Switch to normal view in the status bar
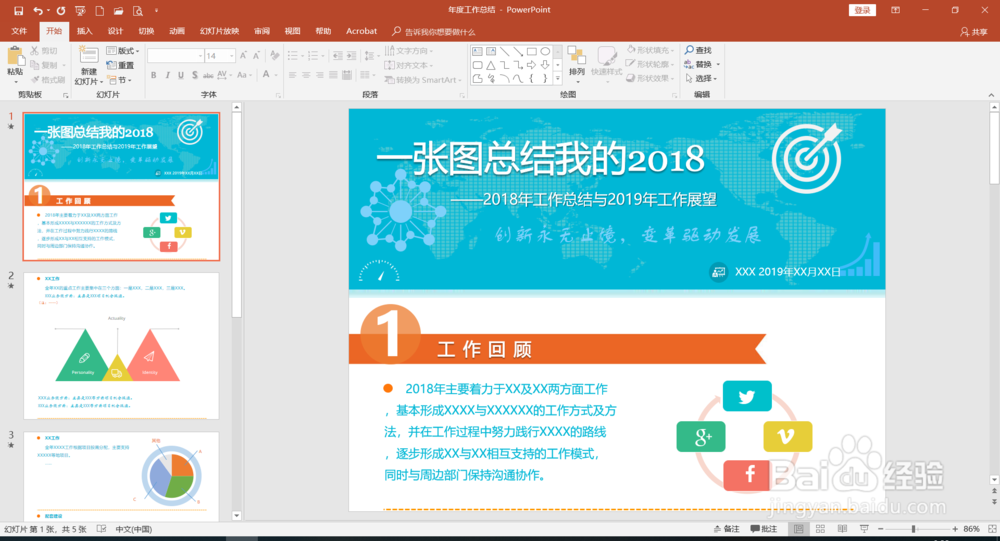 coord(798,529)
